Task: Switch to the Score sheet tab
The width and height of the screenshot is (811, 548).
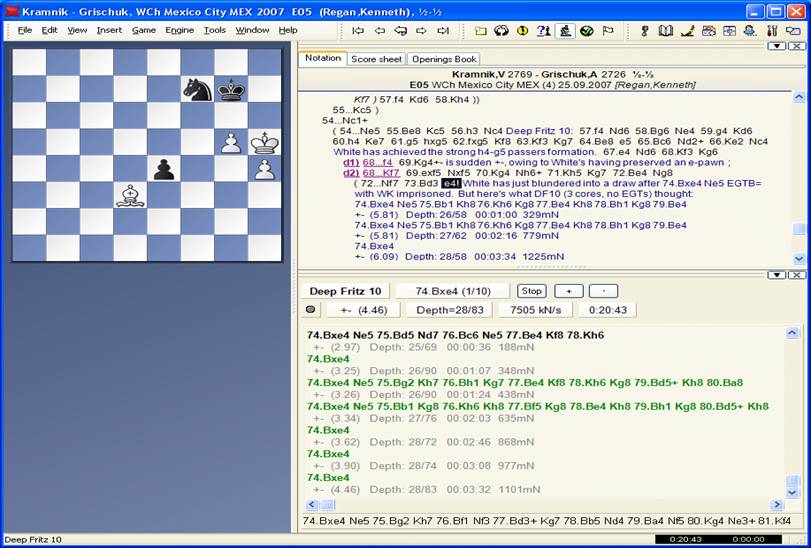Action: (376, 59)
